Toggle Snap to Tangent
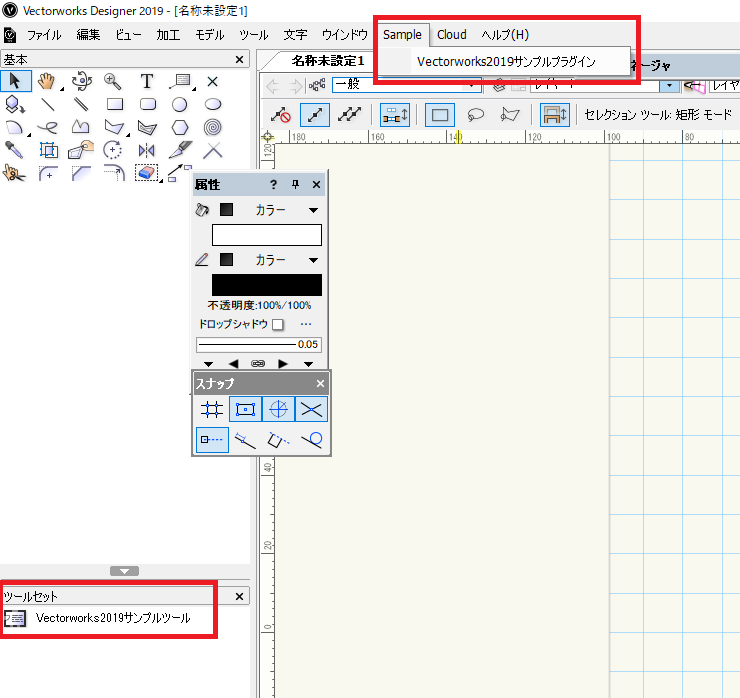740x698 pixels. point(311,440)
